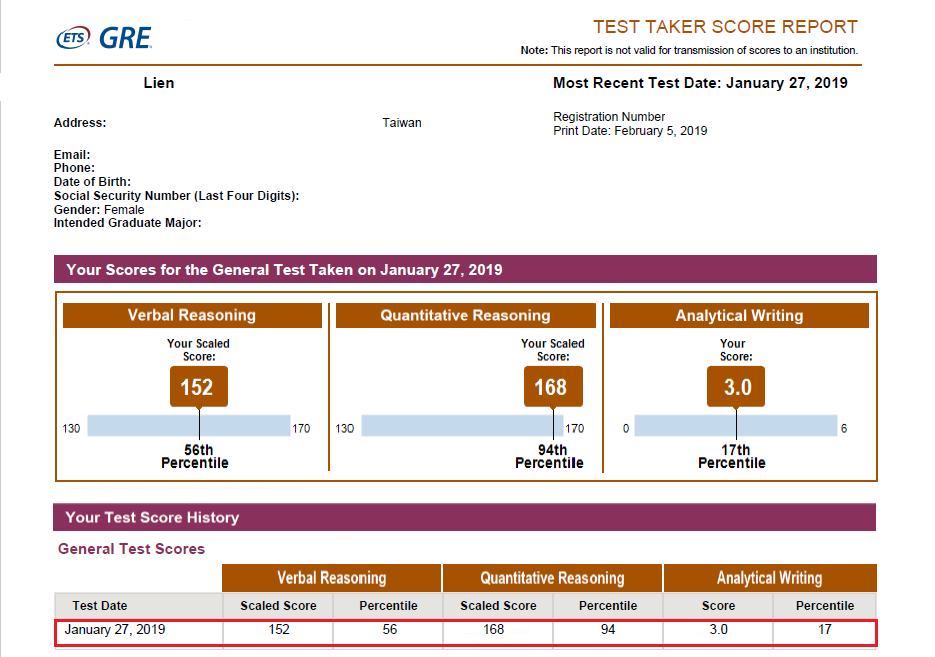This screenshot has width=935, height=657.
Task: Click the '56th Percentile' label
Action: [195, 457]
